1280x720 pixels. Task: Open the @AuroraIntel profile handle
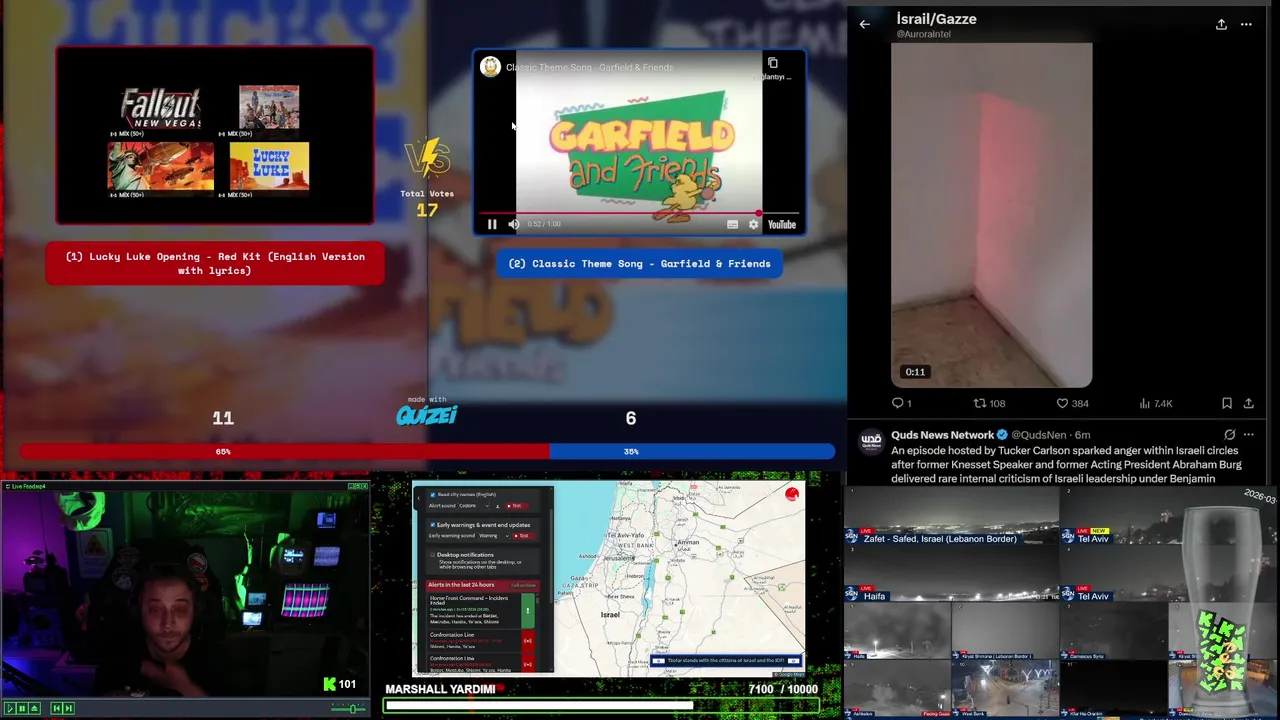coord(923,34)
